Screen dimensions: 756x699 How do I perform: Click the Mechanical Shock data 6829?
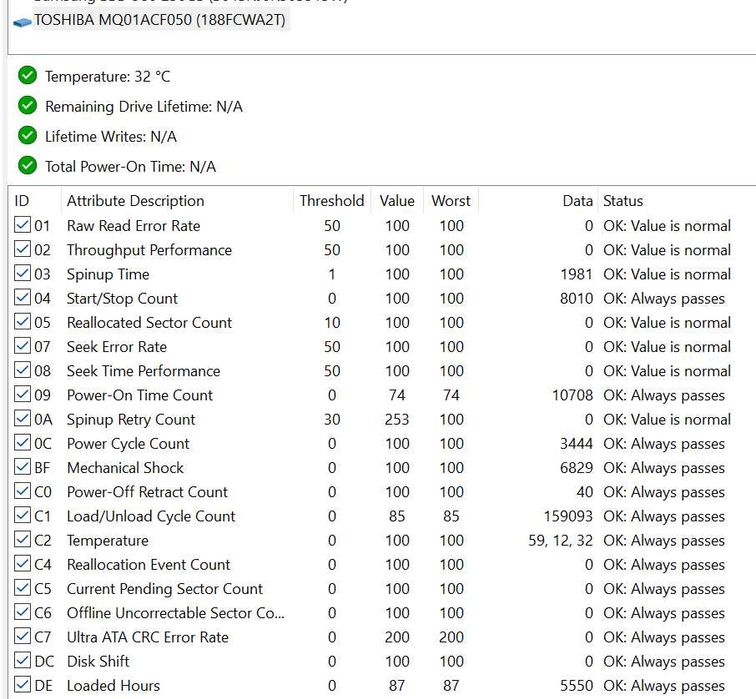point(576,468)
